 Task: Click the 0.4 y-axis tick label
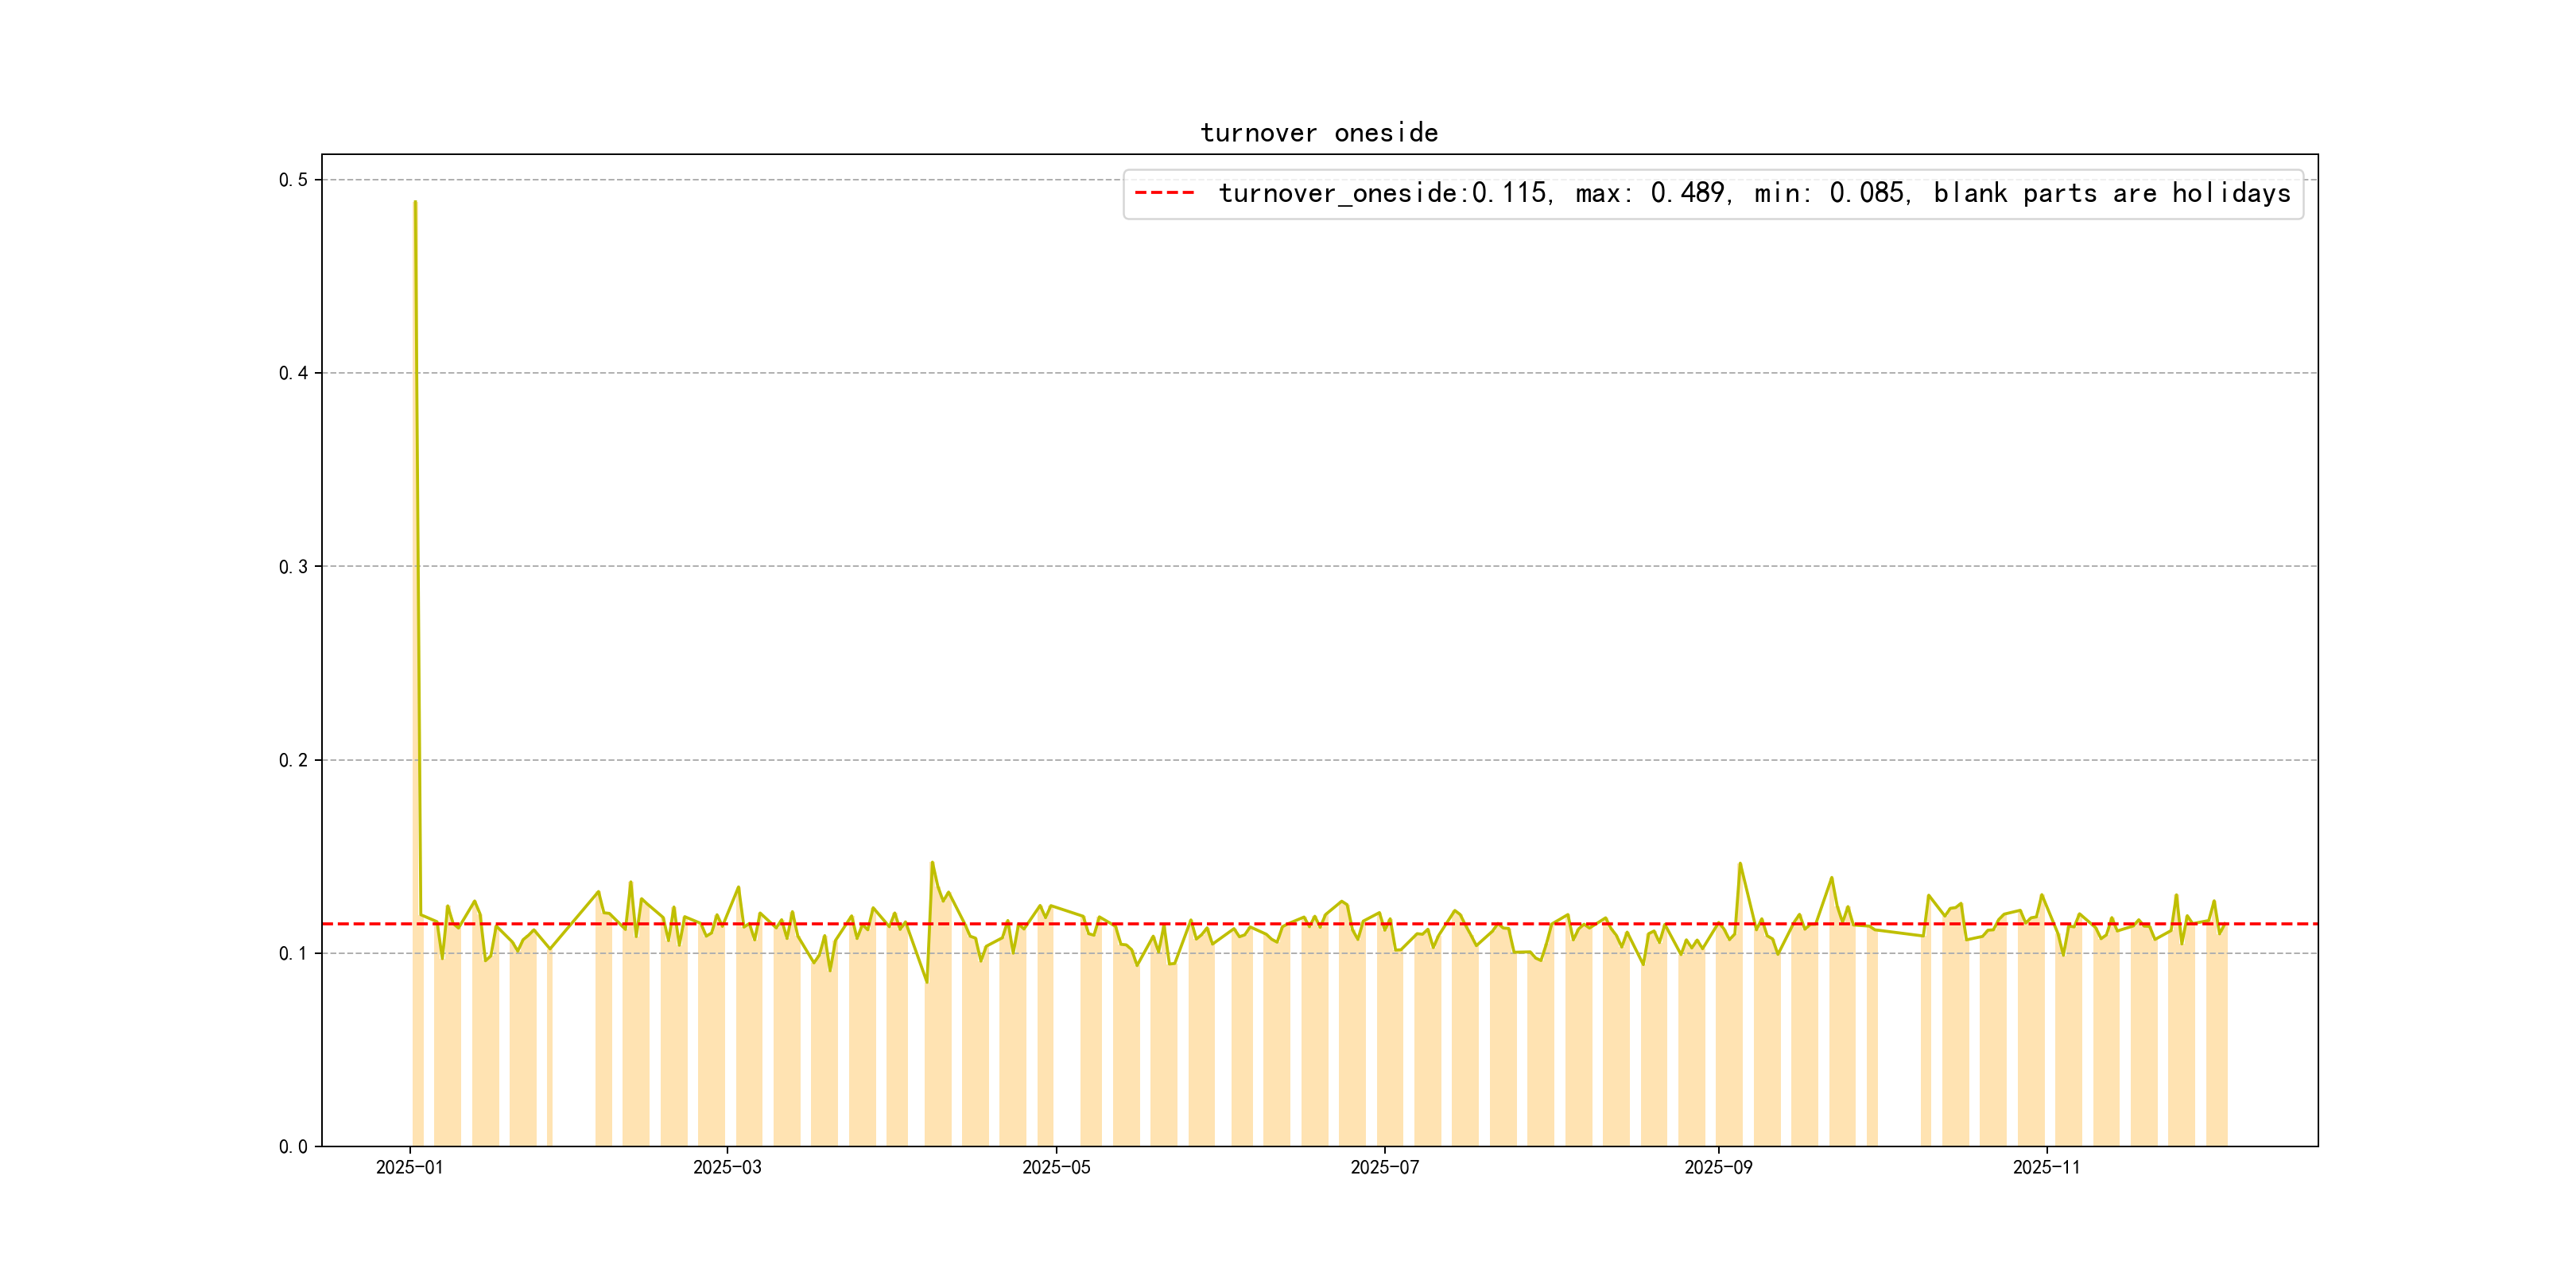293,373
